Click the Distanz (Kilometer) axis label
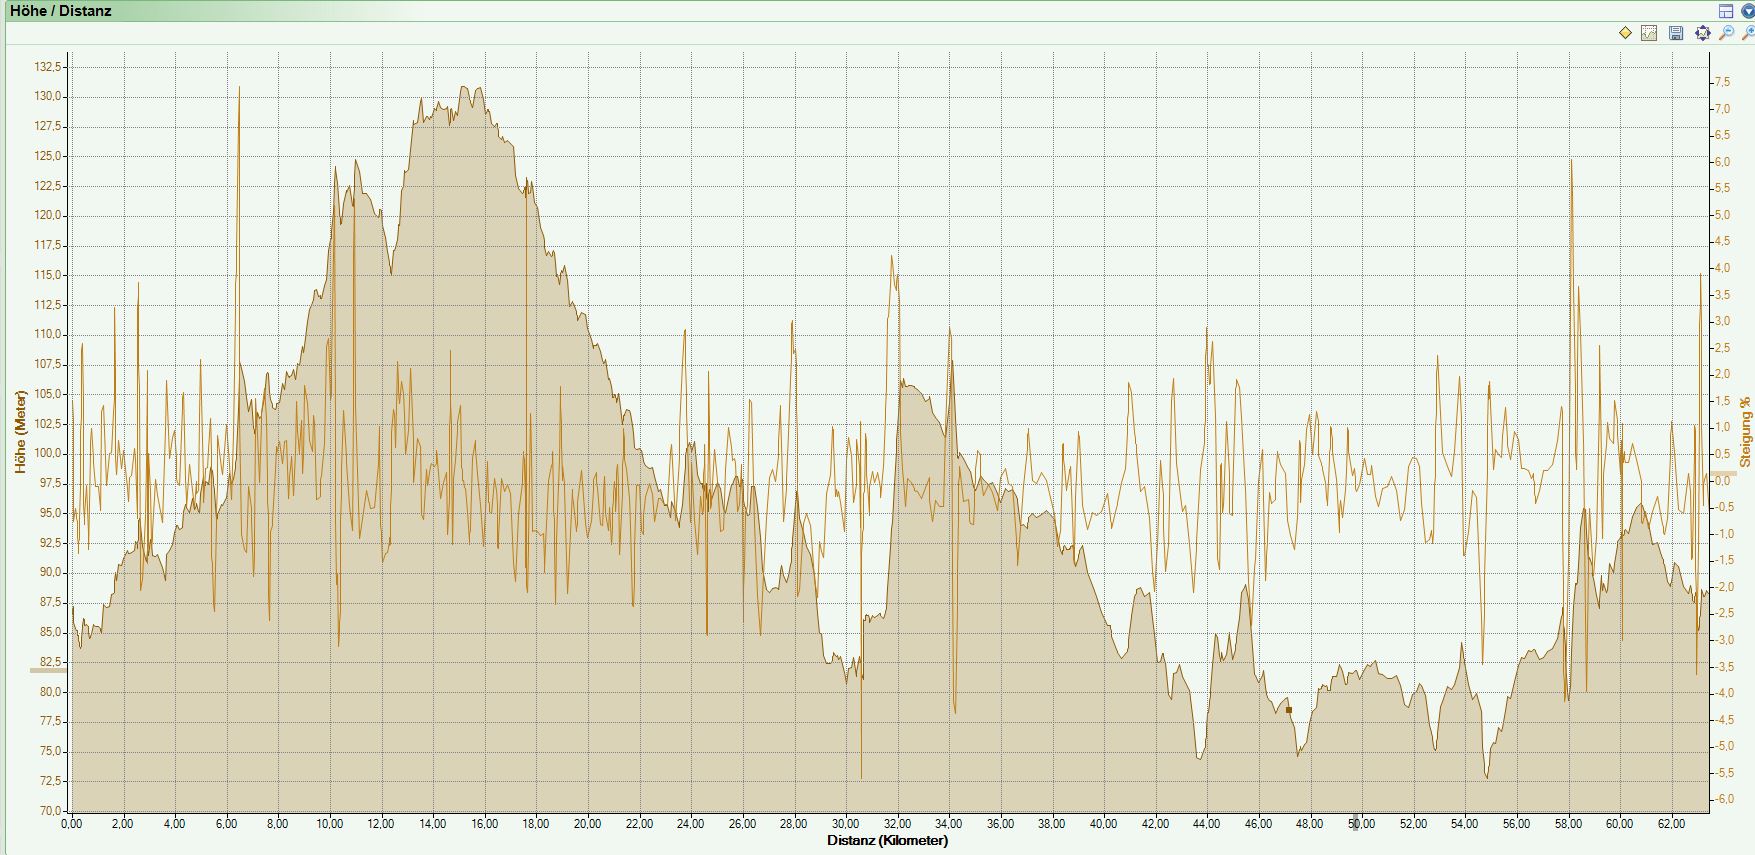 click(x=887, y=840)
